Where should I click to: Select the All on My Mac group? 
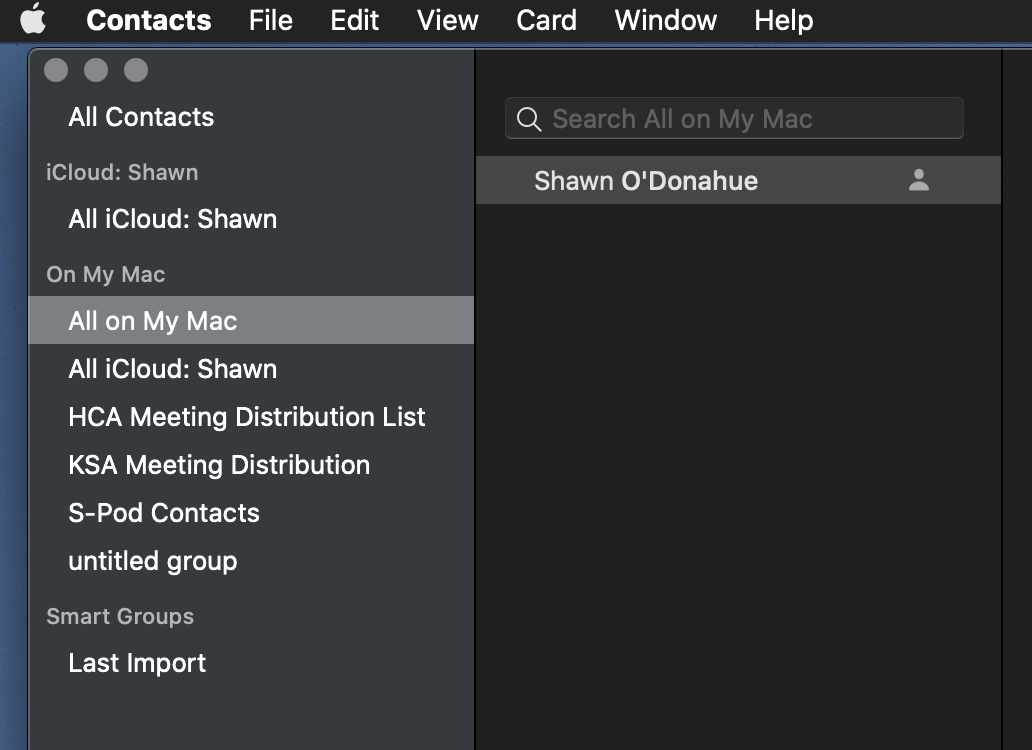pos(152,321)
